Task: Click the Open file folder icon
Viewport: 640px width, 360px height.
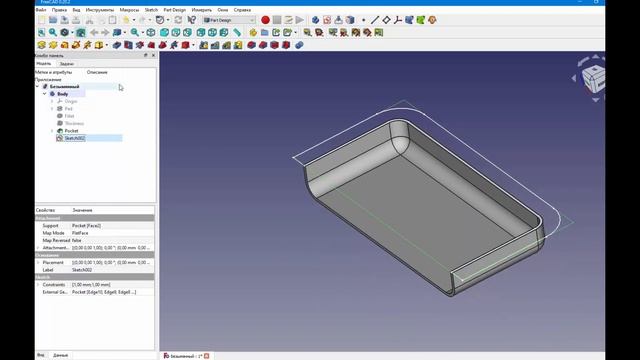Action: 53,20
